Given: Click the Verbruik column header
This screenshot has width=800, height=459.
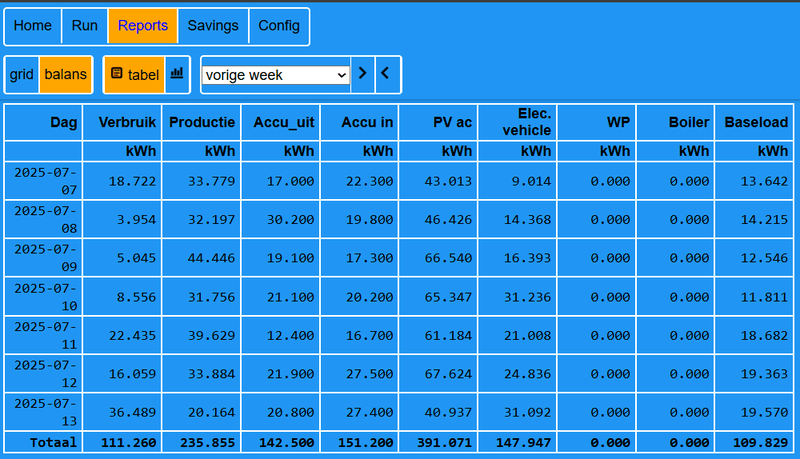Looking at the screenshot, I should pos(122,122).
